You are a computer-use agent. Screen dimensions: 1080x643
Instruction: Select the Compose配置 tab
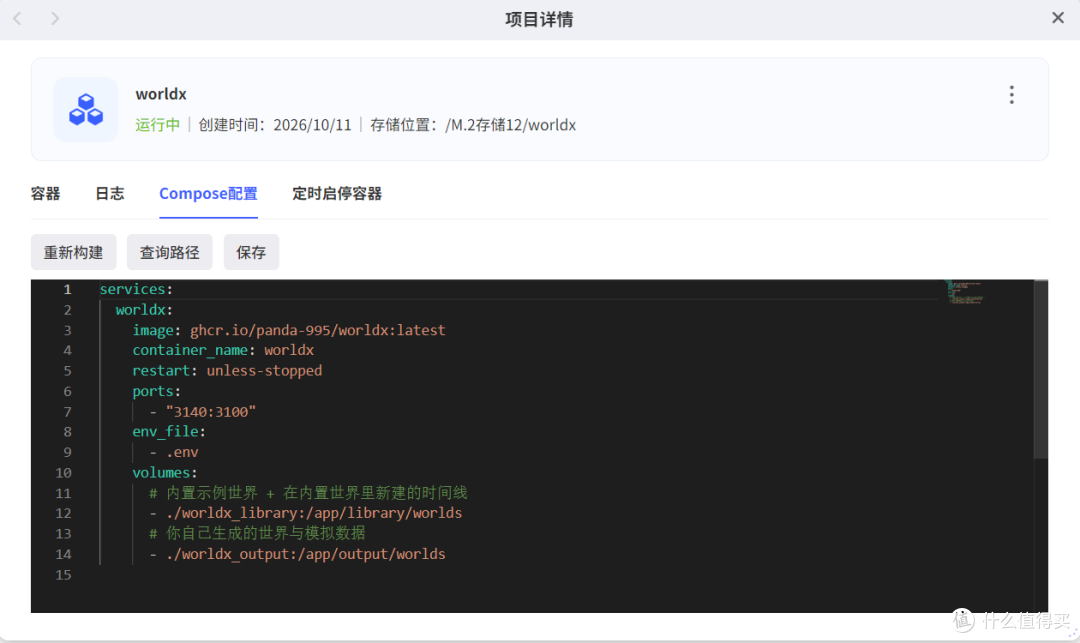[208, 193]
